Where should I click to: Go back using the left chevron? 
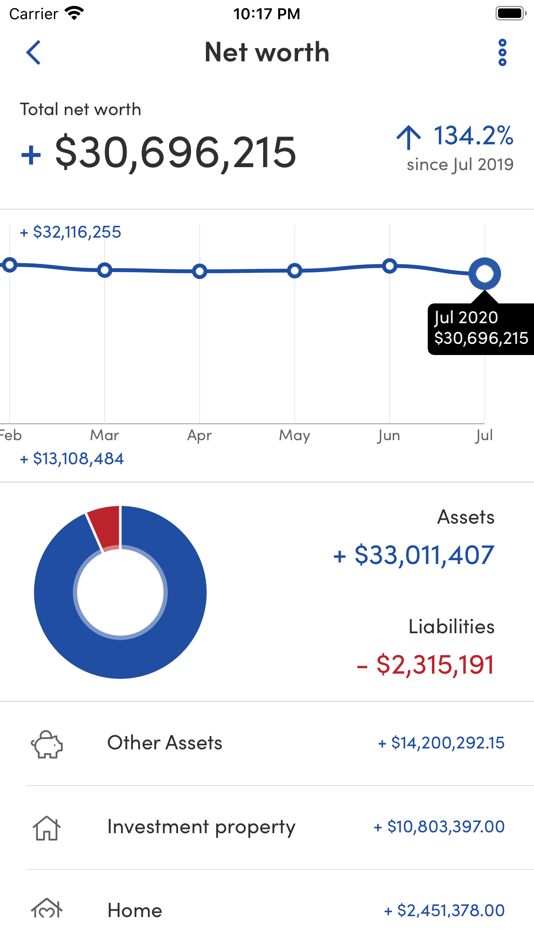point(33,53)
